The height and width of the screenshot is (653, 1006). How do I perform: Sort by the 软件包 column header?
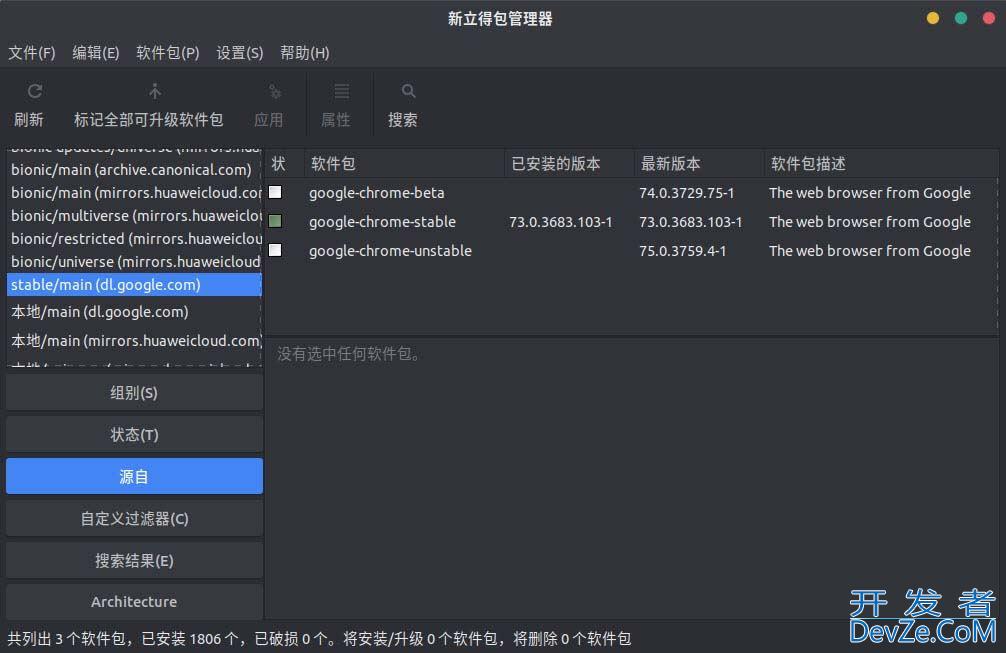tap(404, 164)
